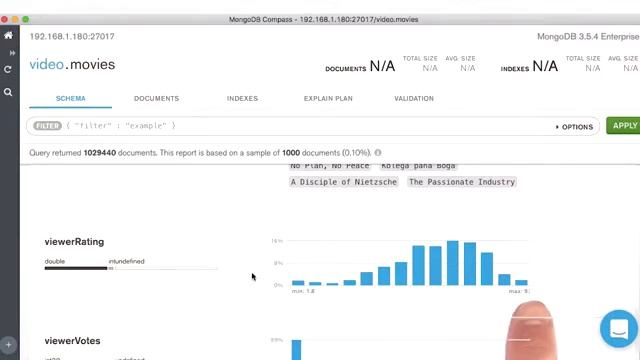This screenshot has width=640, height=360.
Task: Select 'A Disciple of Nietzsche' title value
Action: (343, 182)
